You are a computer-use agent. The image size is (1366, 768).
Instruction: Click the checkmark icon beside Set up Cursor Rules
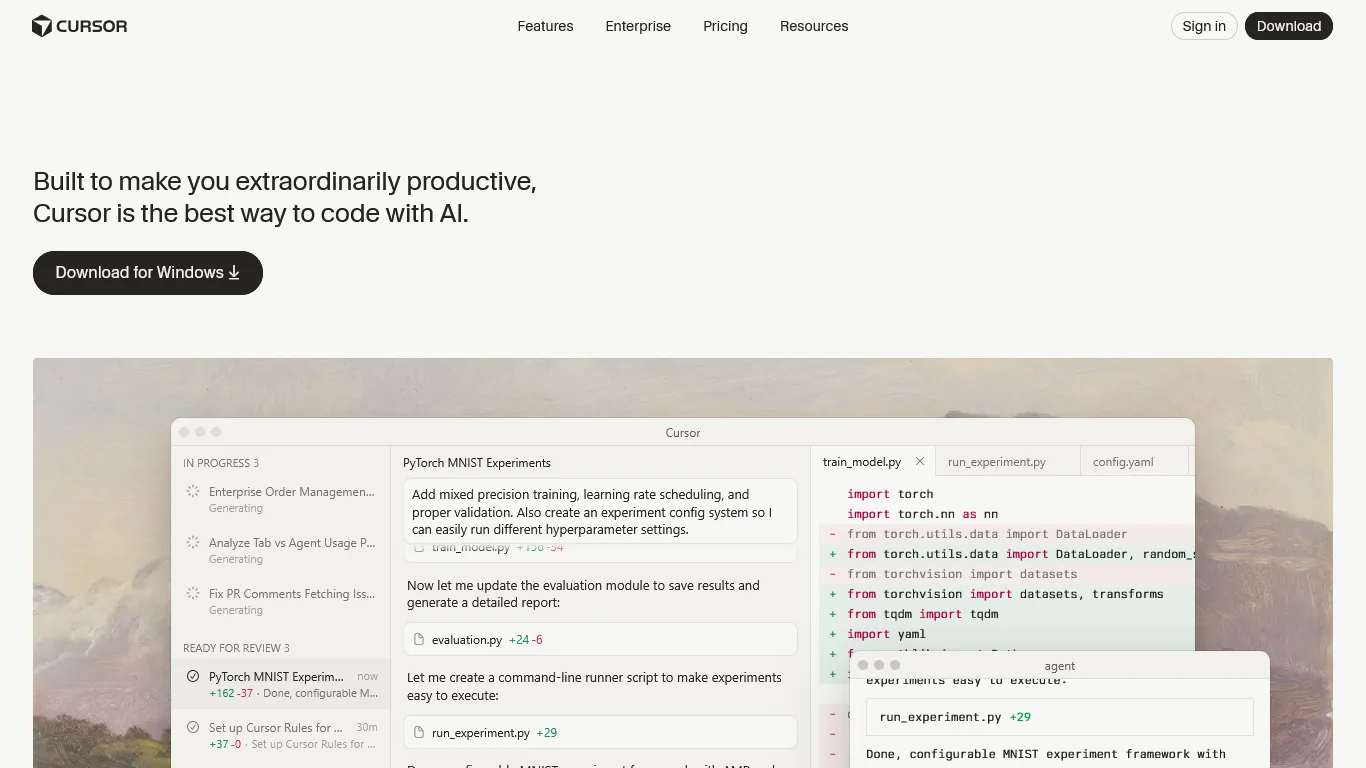coord(193,727)
